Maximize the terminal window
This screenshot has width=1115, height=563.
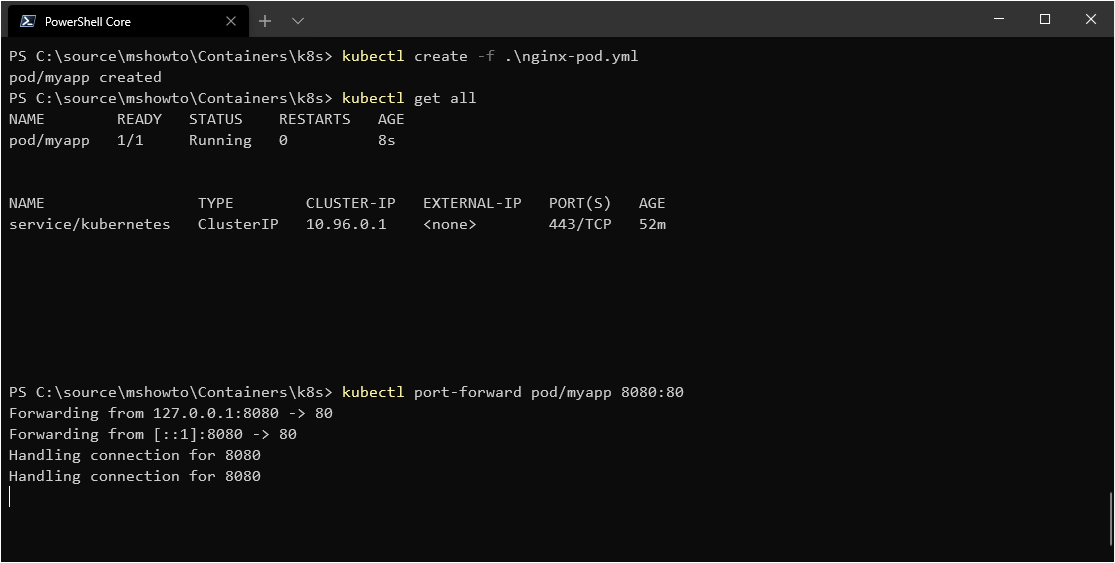pyautogui.click(x=1045, y=19)
